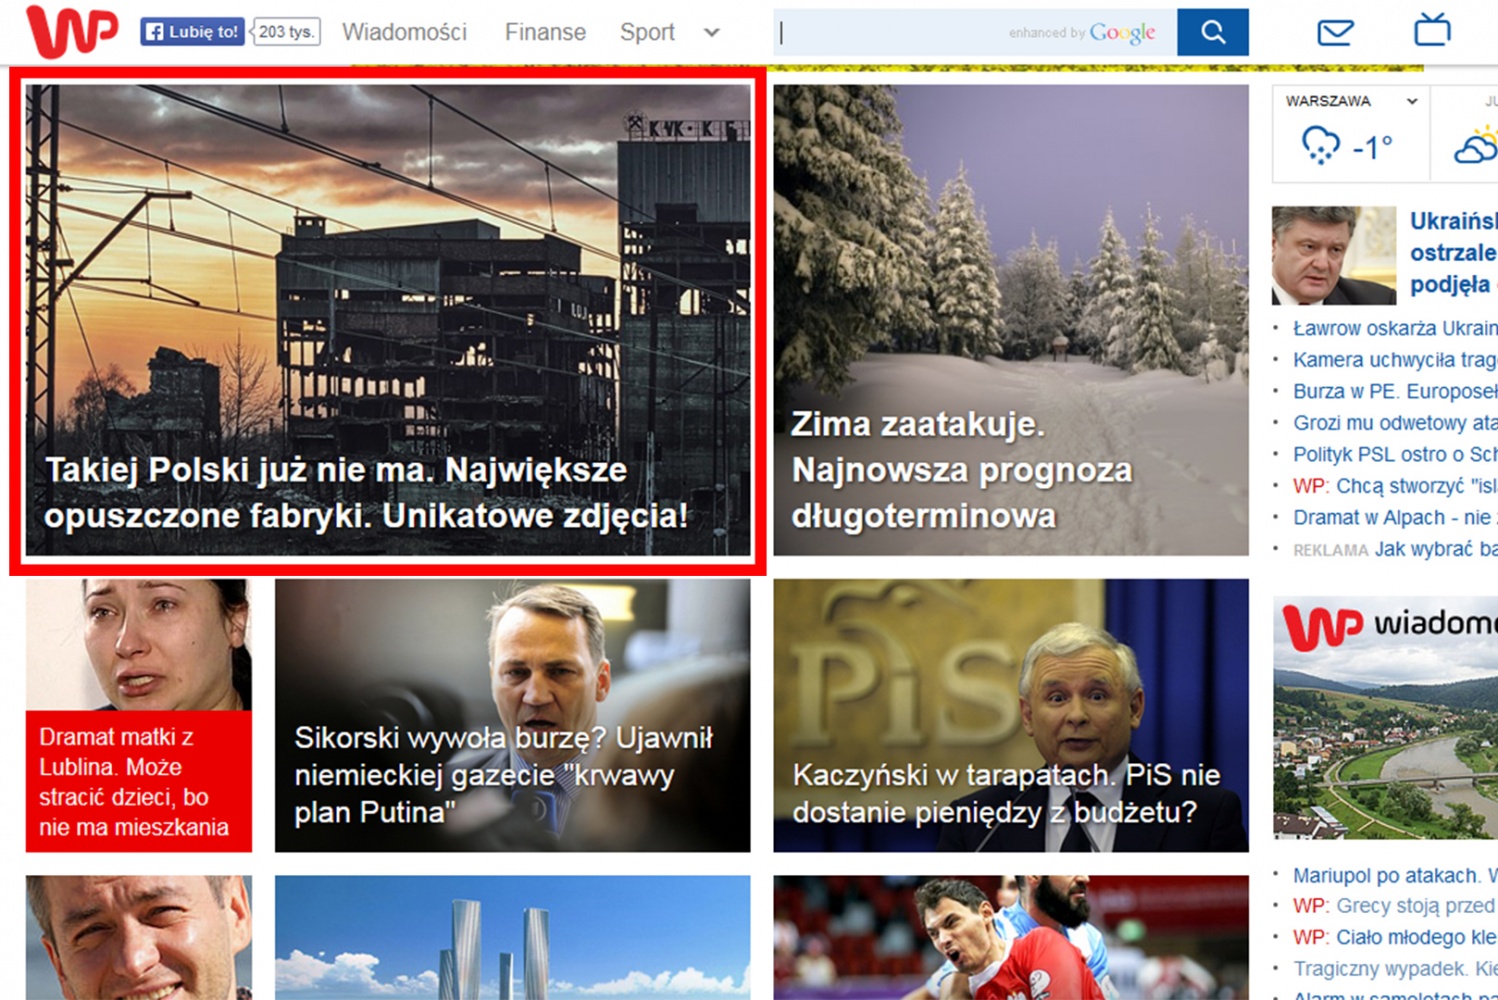Image resolution: width=1498 pixels, height=1000 pixels.
Task: Open the Wiadomości menu item
Action: [404, 32]
